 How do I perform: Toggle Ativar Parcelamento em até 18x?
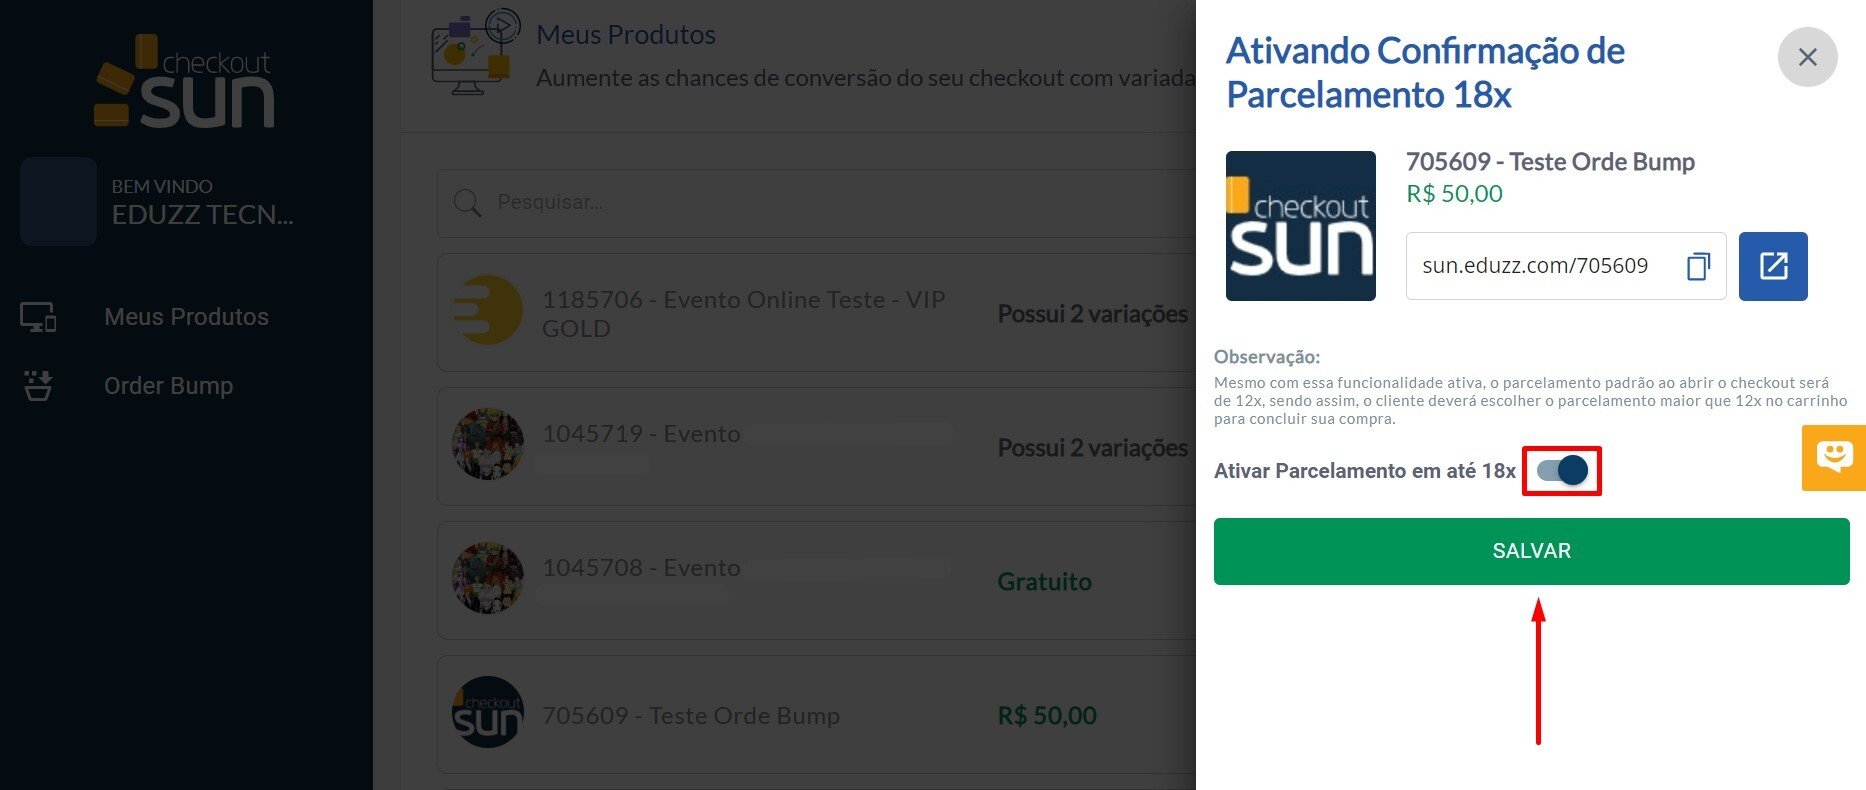1562,470
